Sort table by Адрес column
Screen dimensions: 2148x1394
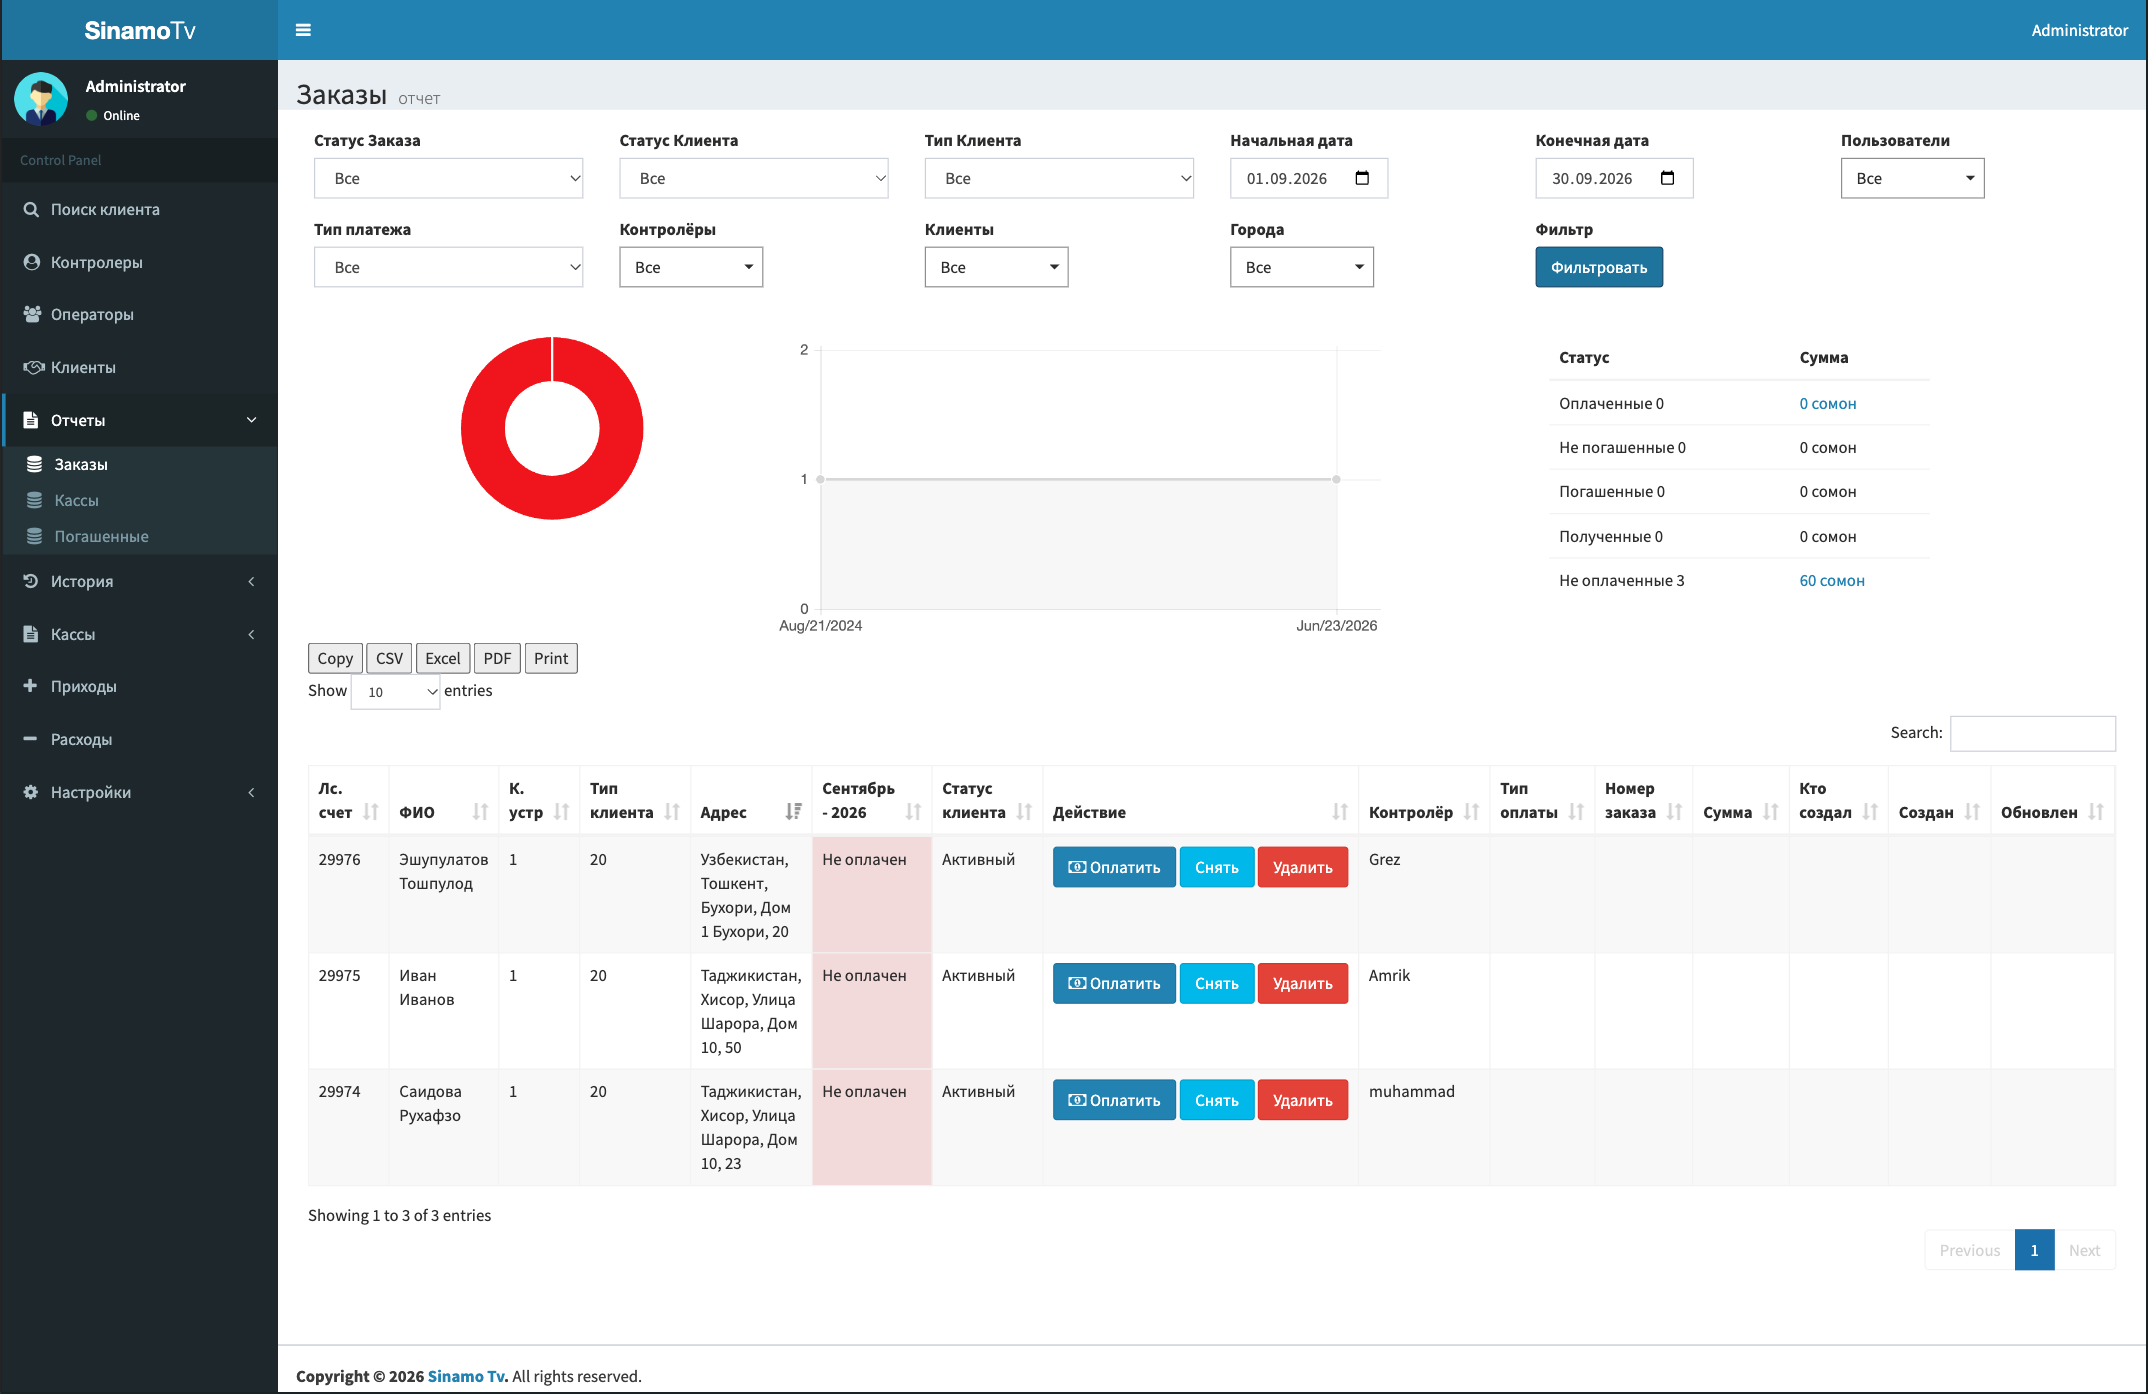(750, 801)
